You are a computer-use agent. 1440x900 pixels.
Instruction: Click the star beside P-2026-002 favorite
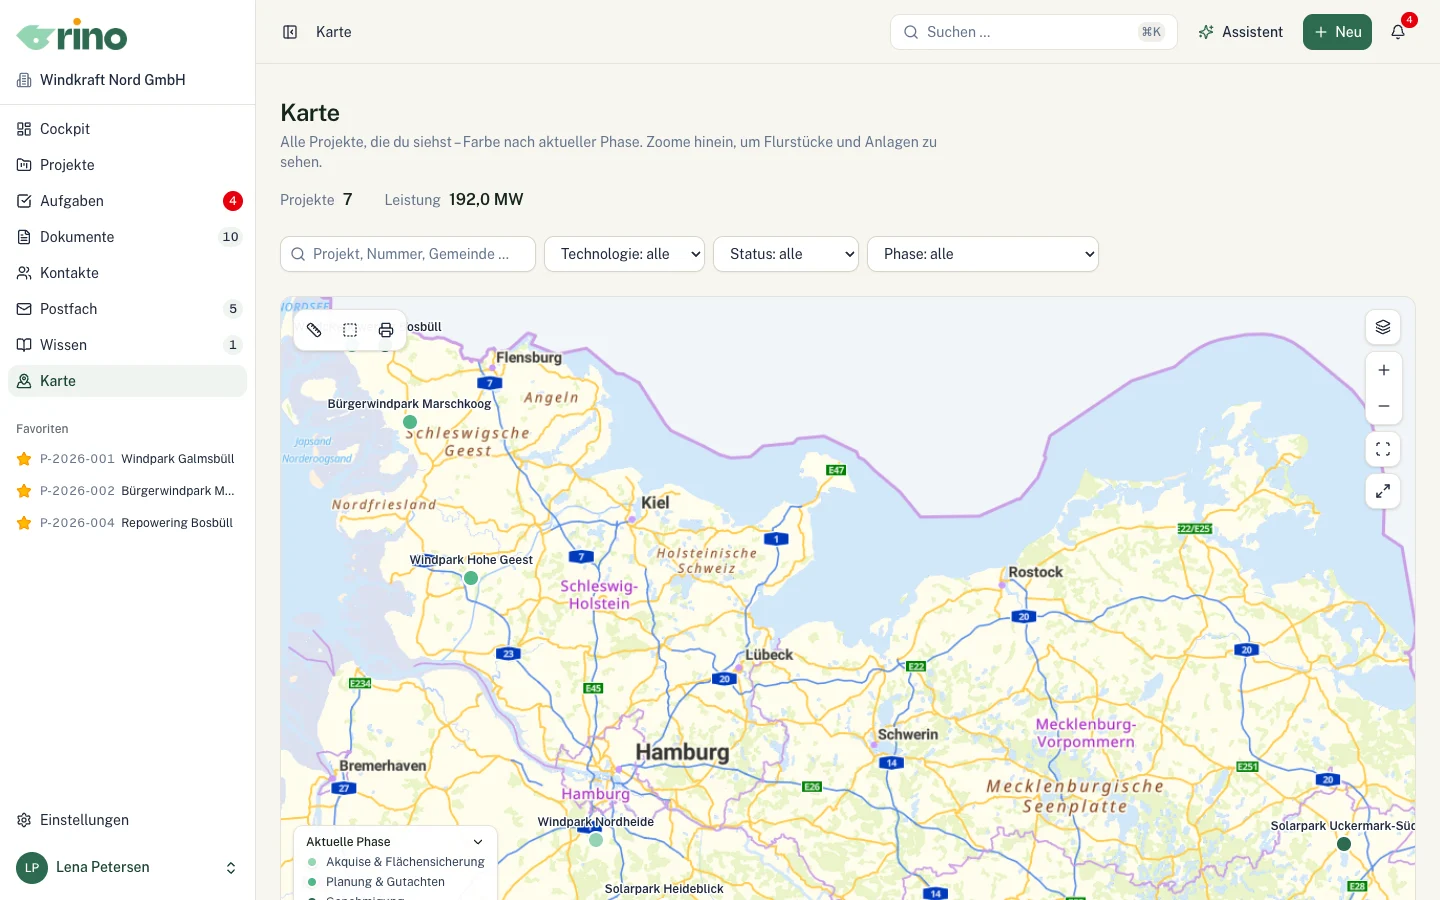click(x=24, y=491)
